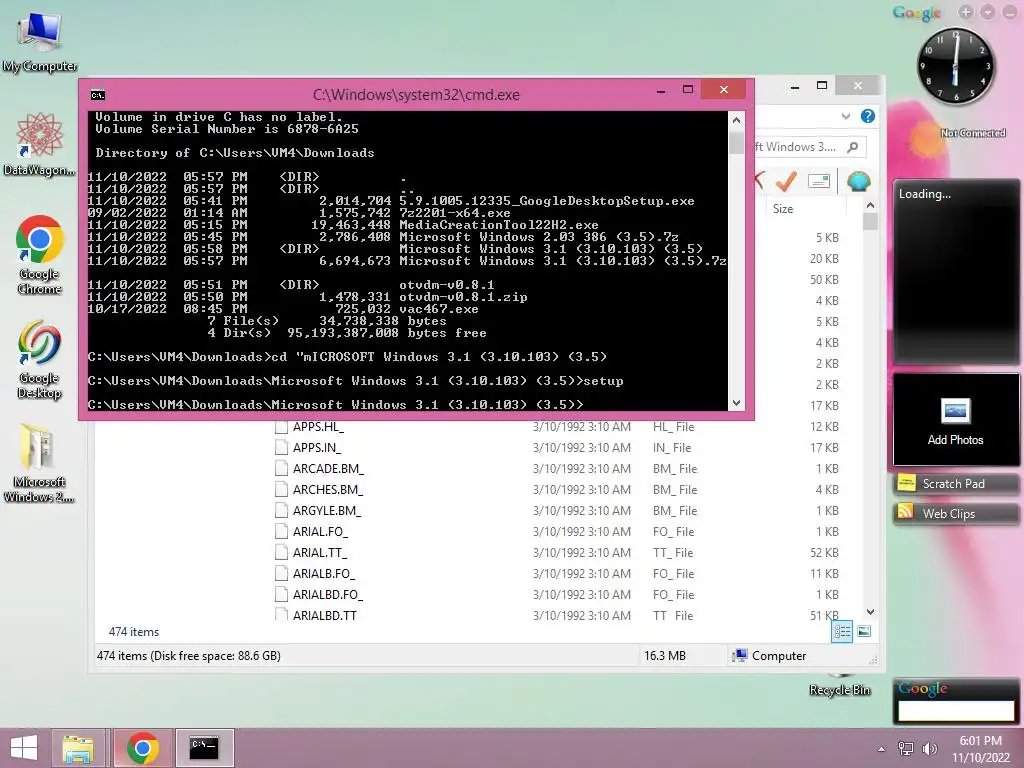Click the 474 items count text
The image size is (1024, 768).
(133, 632)
